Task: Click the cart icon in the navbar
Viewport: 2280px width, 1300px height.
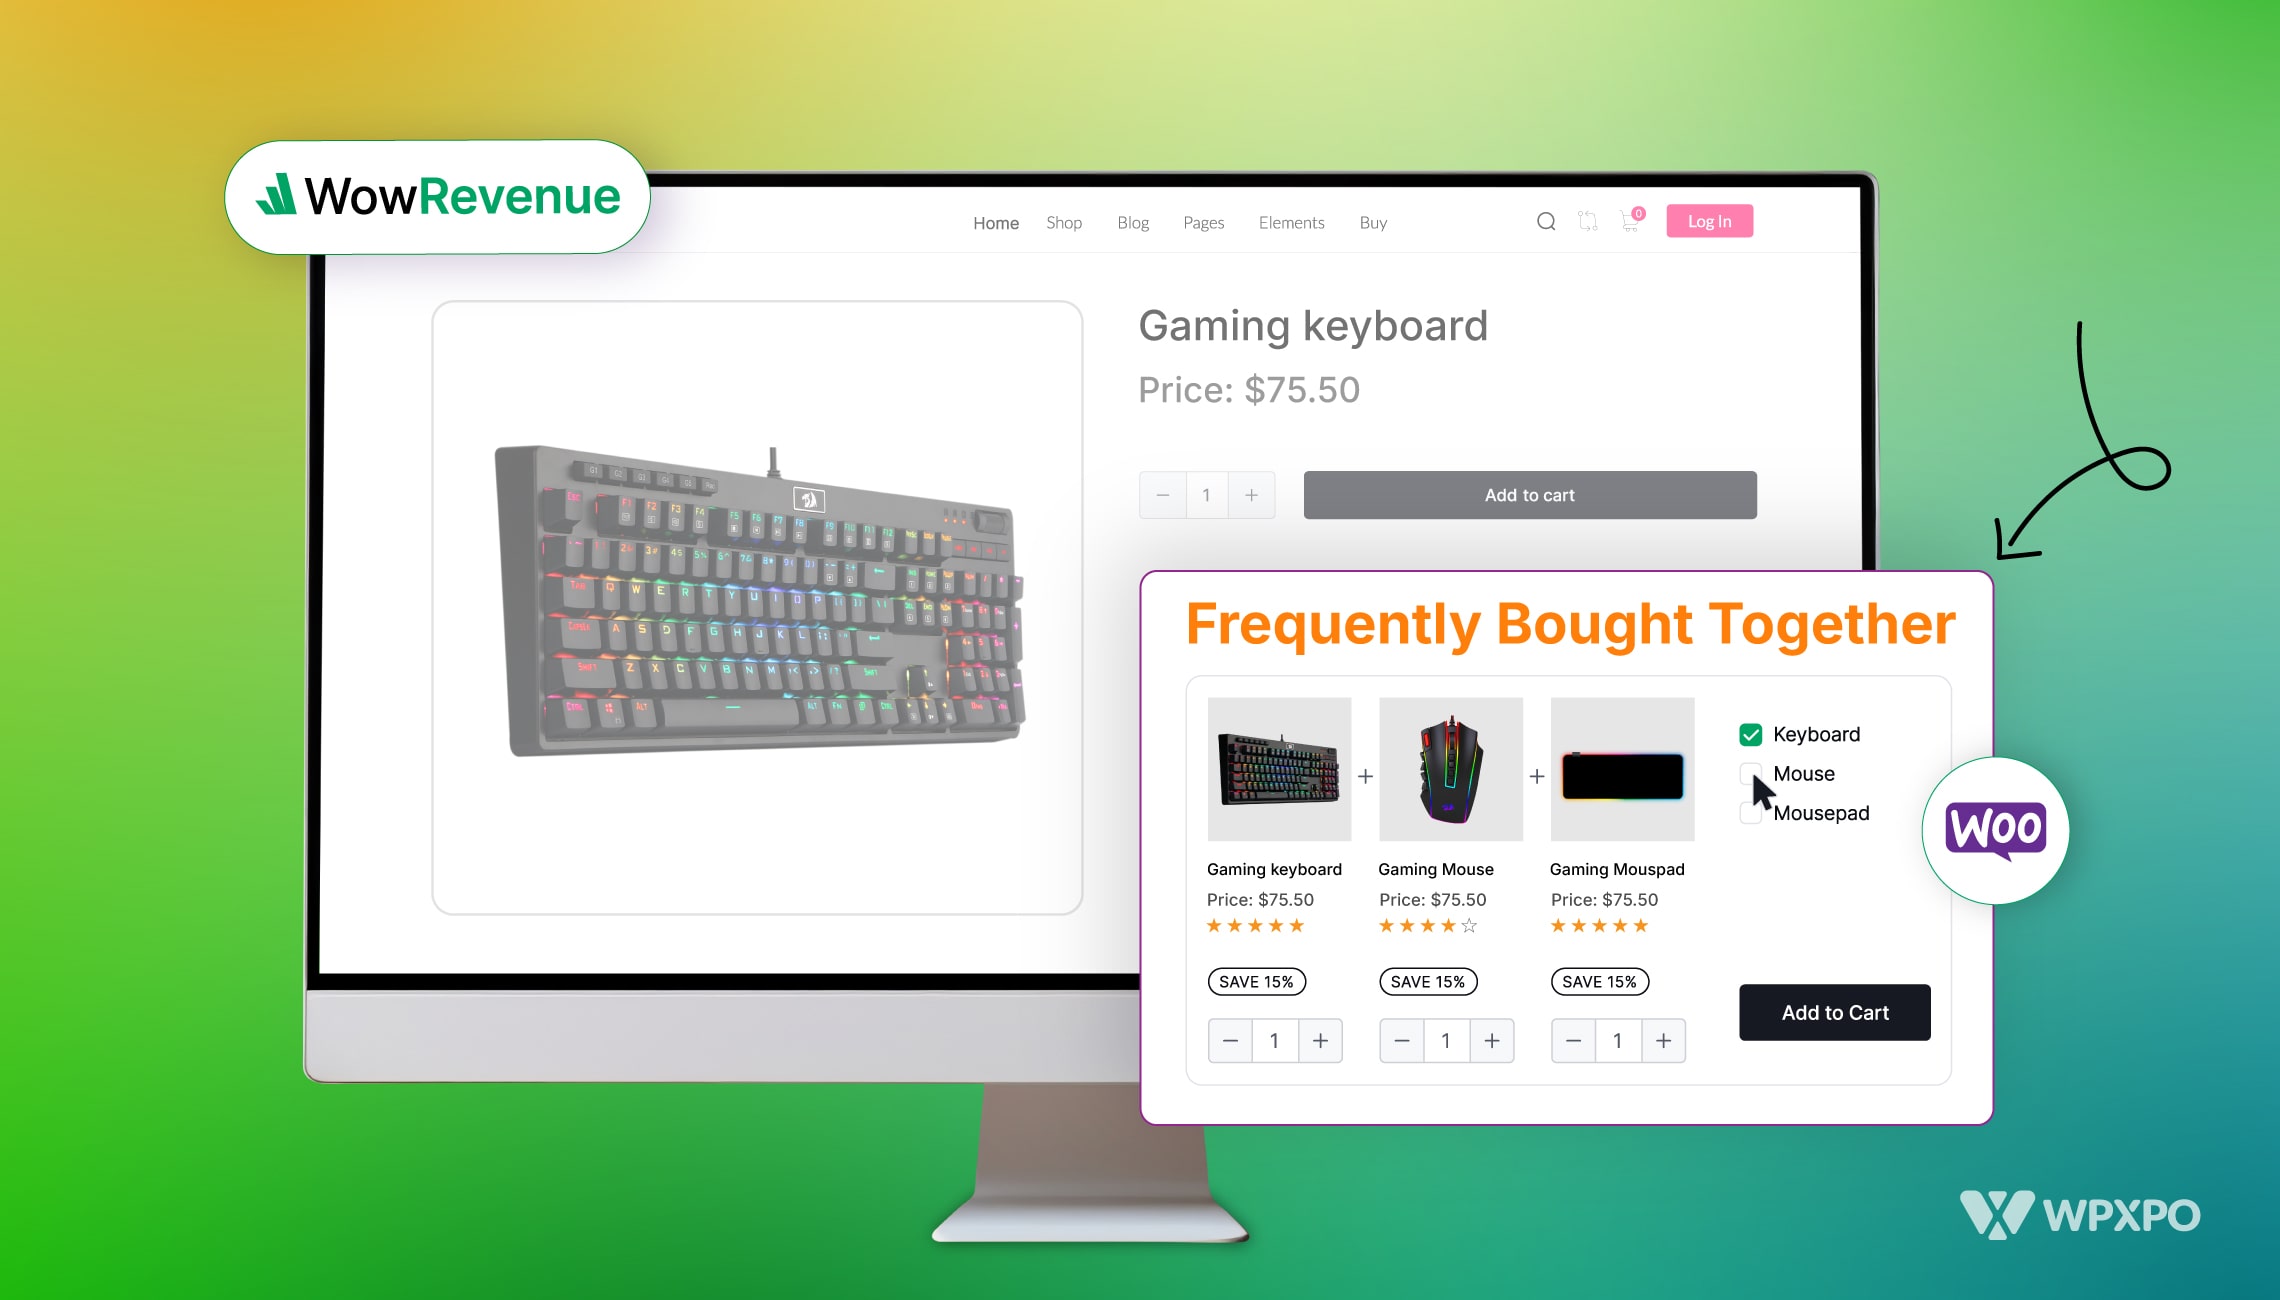Action: [x=1630, y=221]
